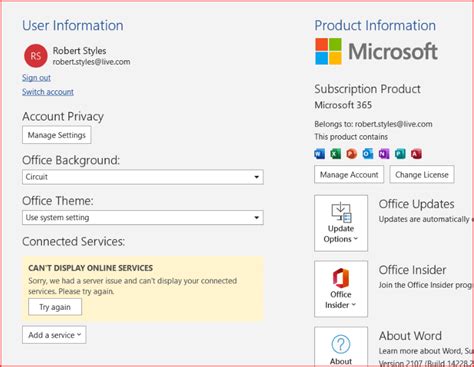
Task: Click the Connected Services heading
Action: tap(73, 241)
